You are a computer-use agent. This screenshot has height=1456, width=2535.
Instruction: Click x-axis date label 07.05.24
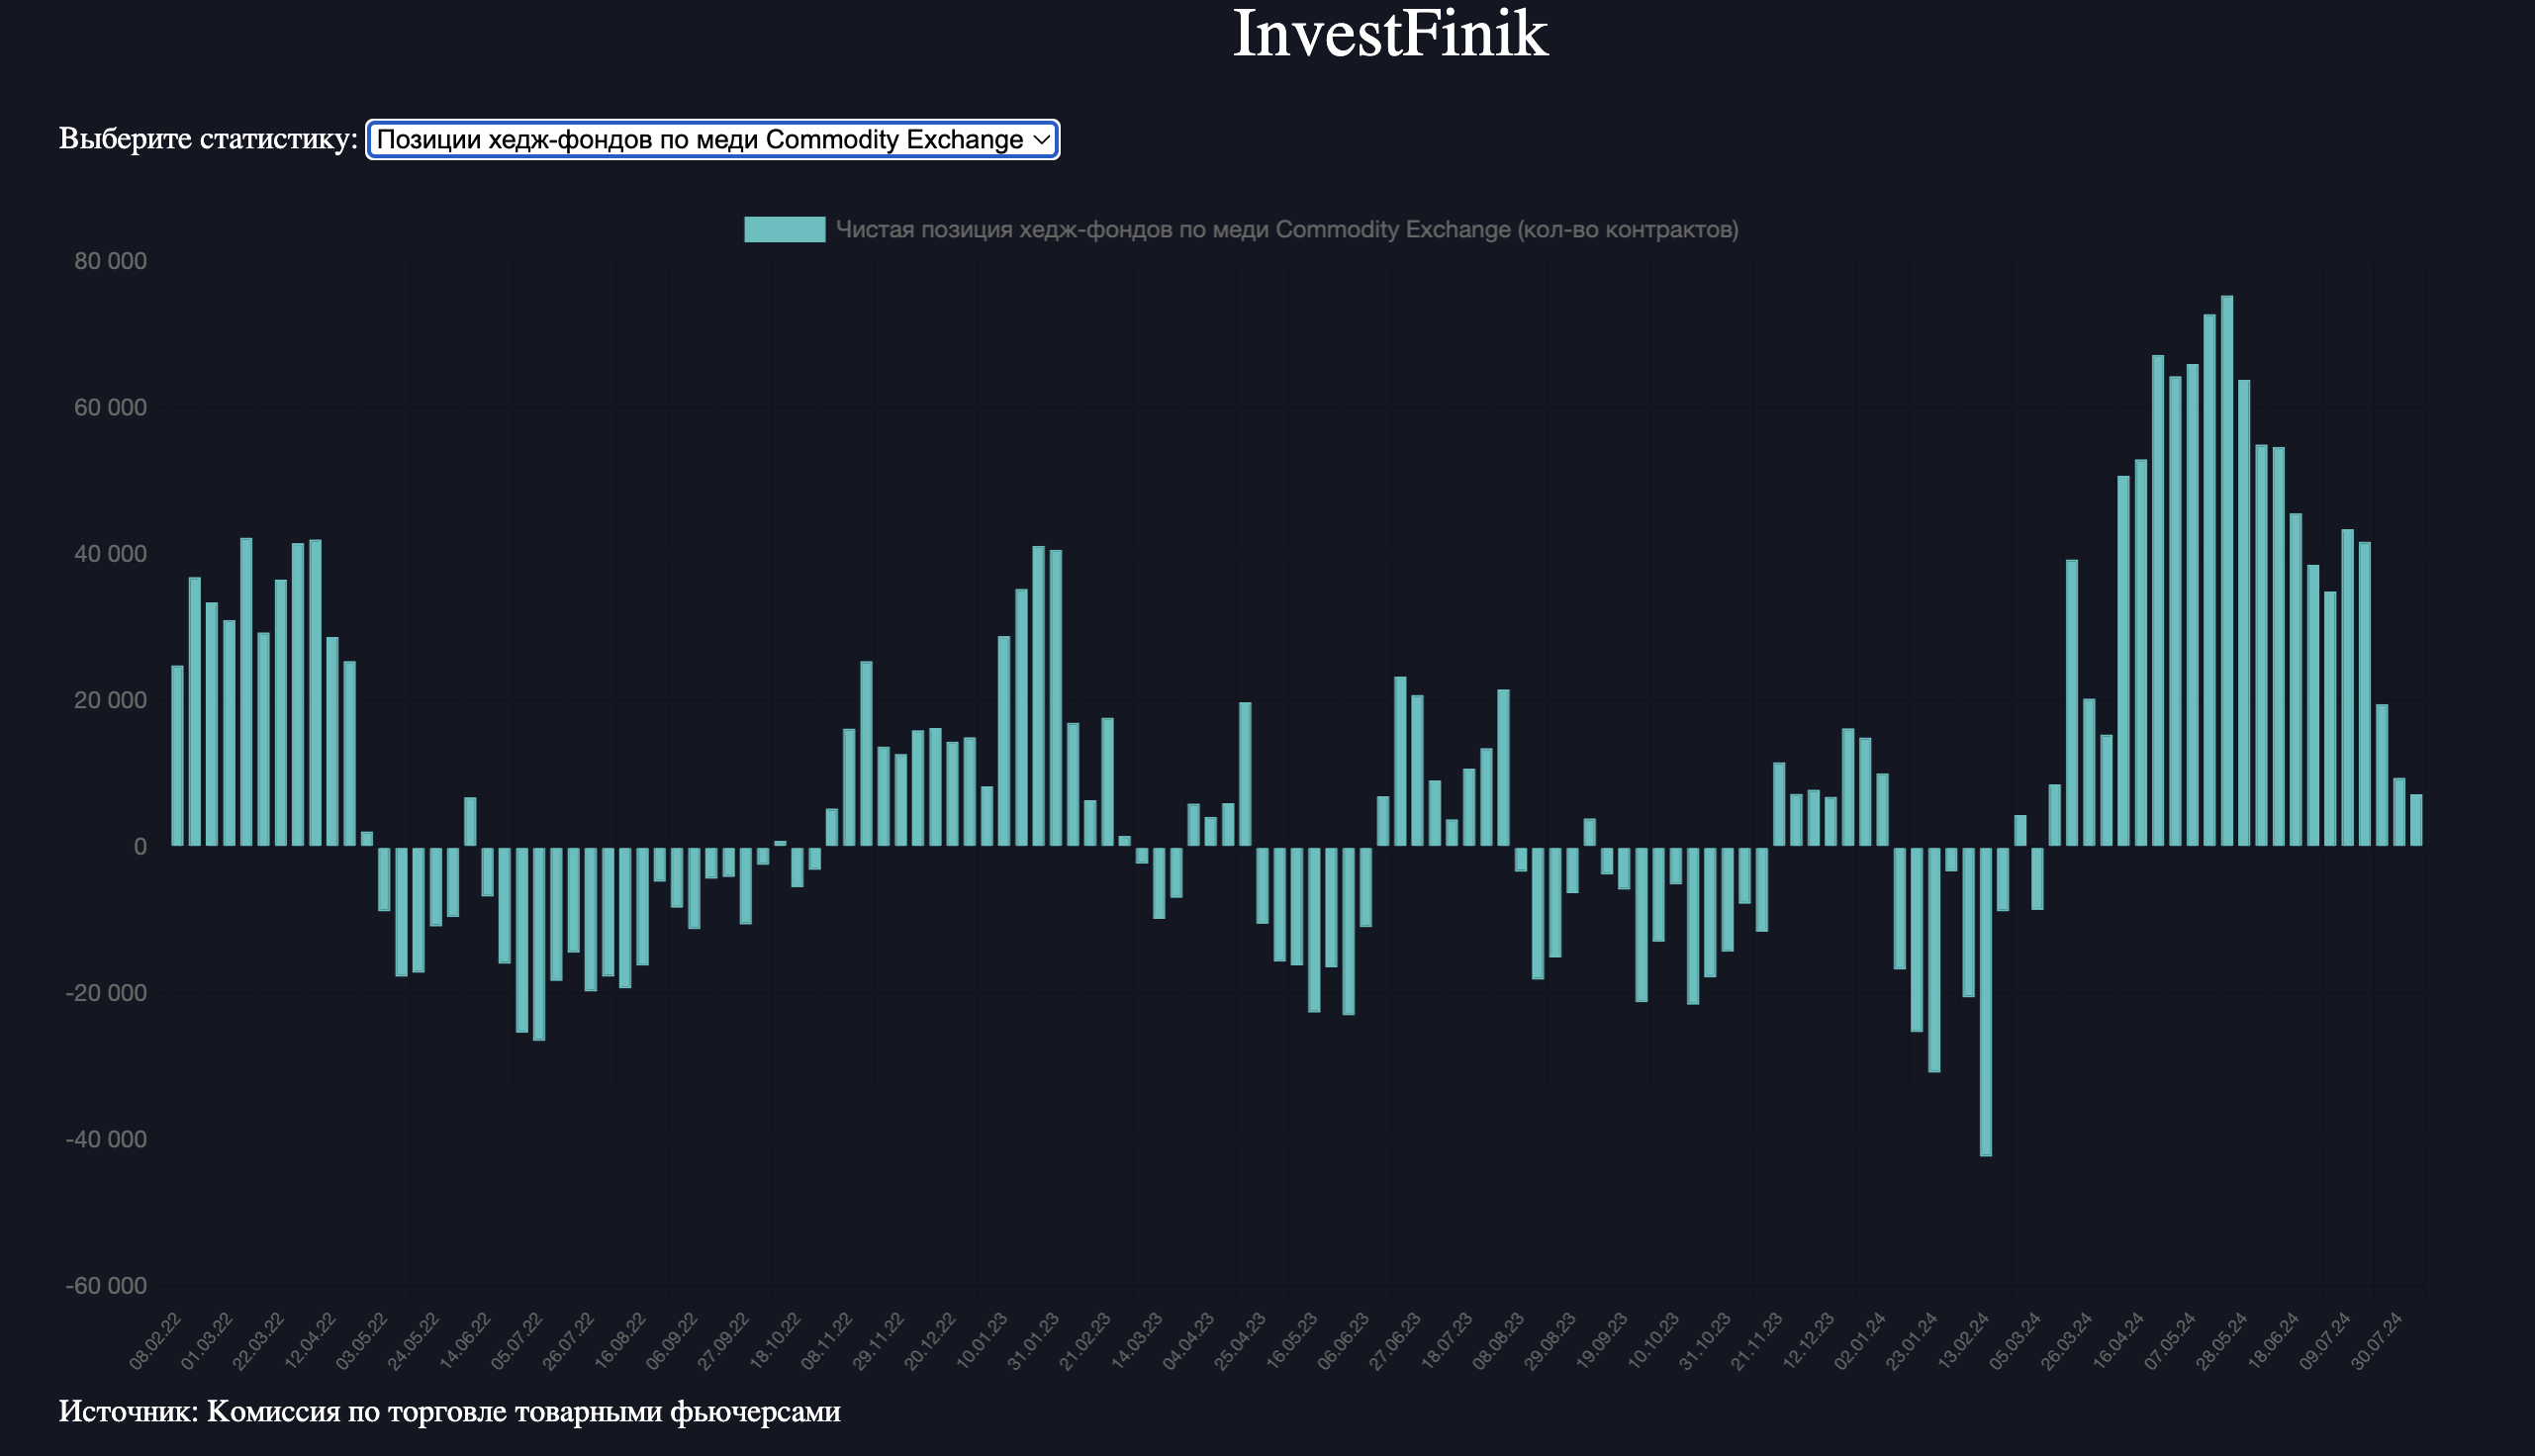(x=2169, y=1341)
